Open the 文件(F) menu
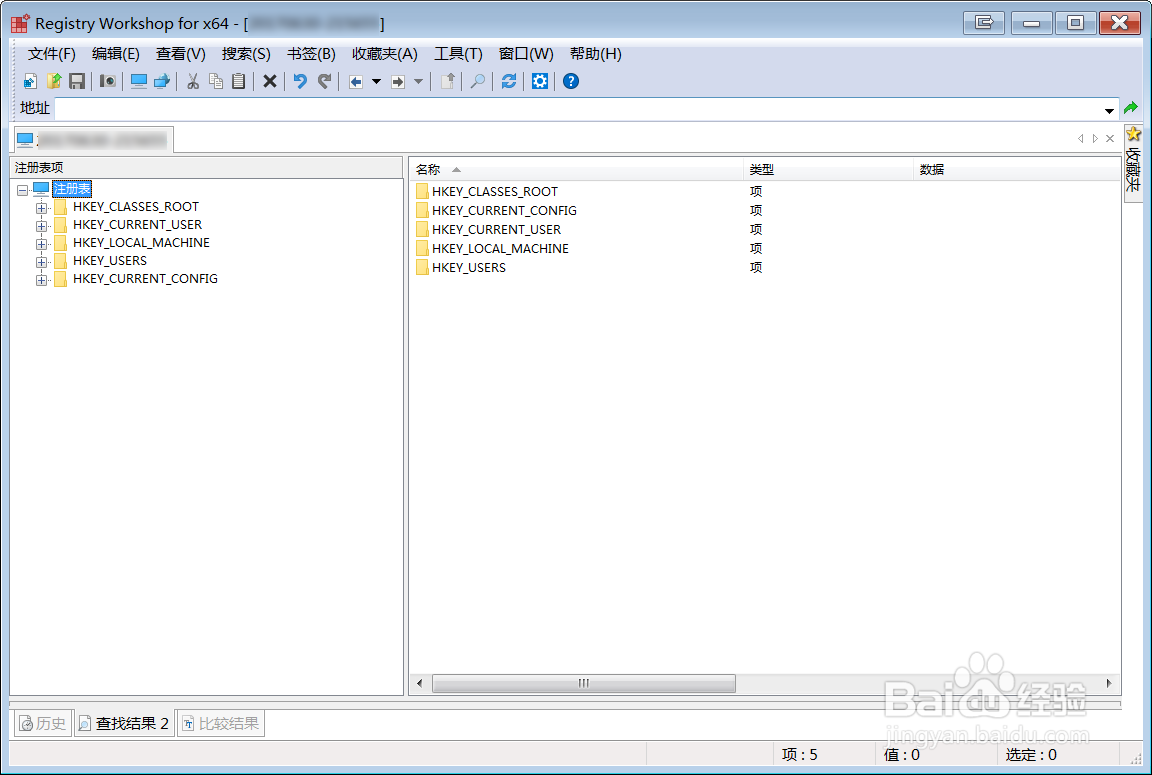 [51, 54]
